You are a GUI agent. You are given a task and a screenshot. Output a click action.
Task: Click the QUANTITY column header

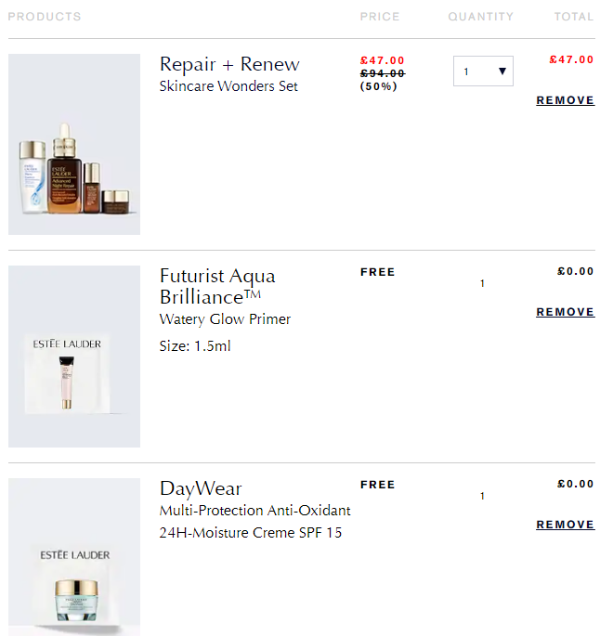pos(480,17)
